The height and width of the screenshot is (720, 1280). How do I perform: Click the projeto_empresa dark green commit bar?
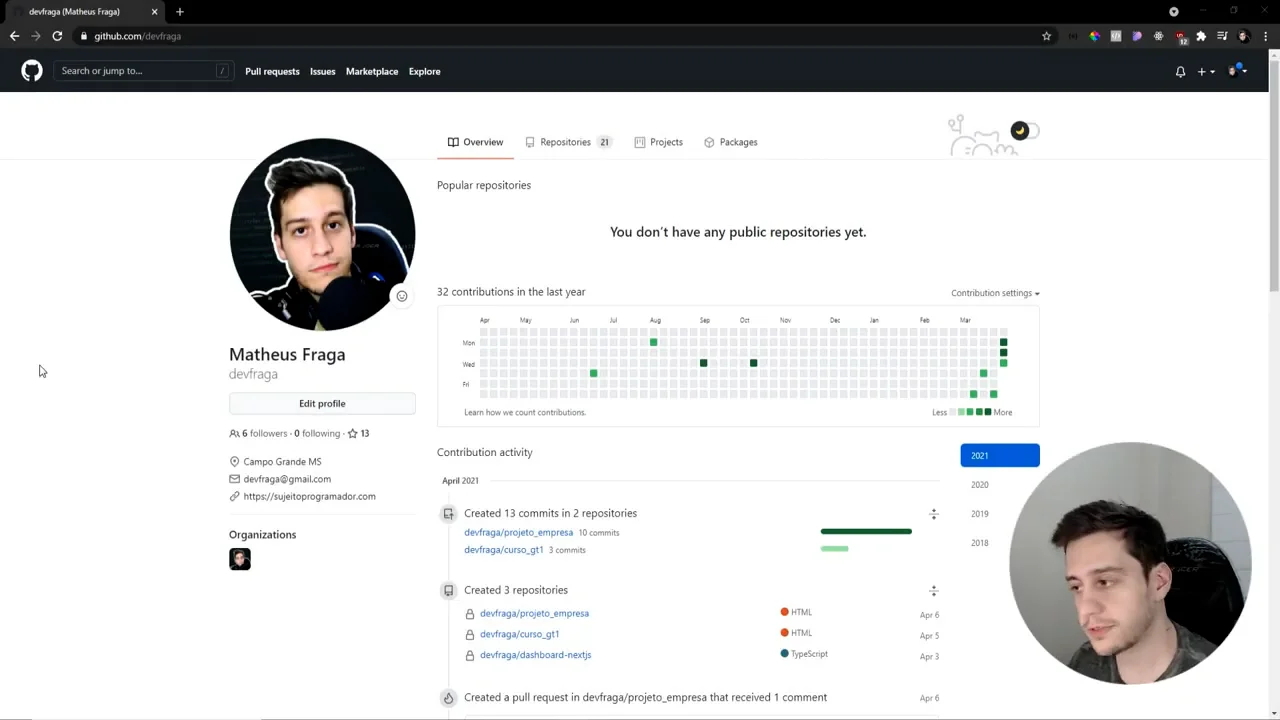[866, 531]
